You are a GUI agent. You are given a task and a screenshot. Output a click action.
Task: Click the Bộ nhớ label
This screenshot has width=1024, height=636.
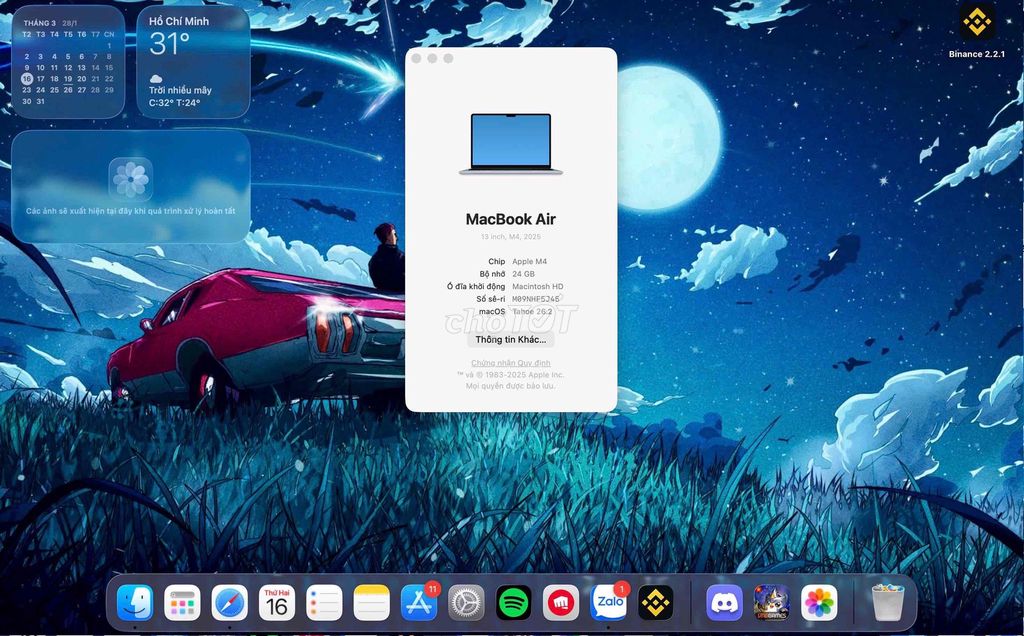(492, 274)
